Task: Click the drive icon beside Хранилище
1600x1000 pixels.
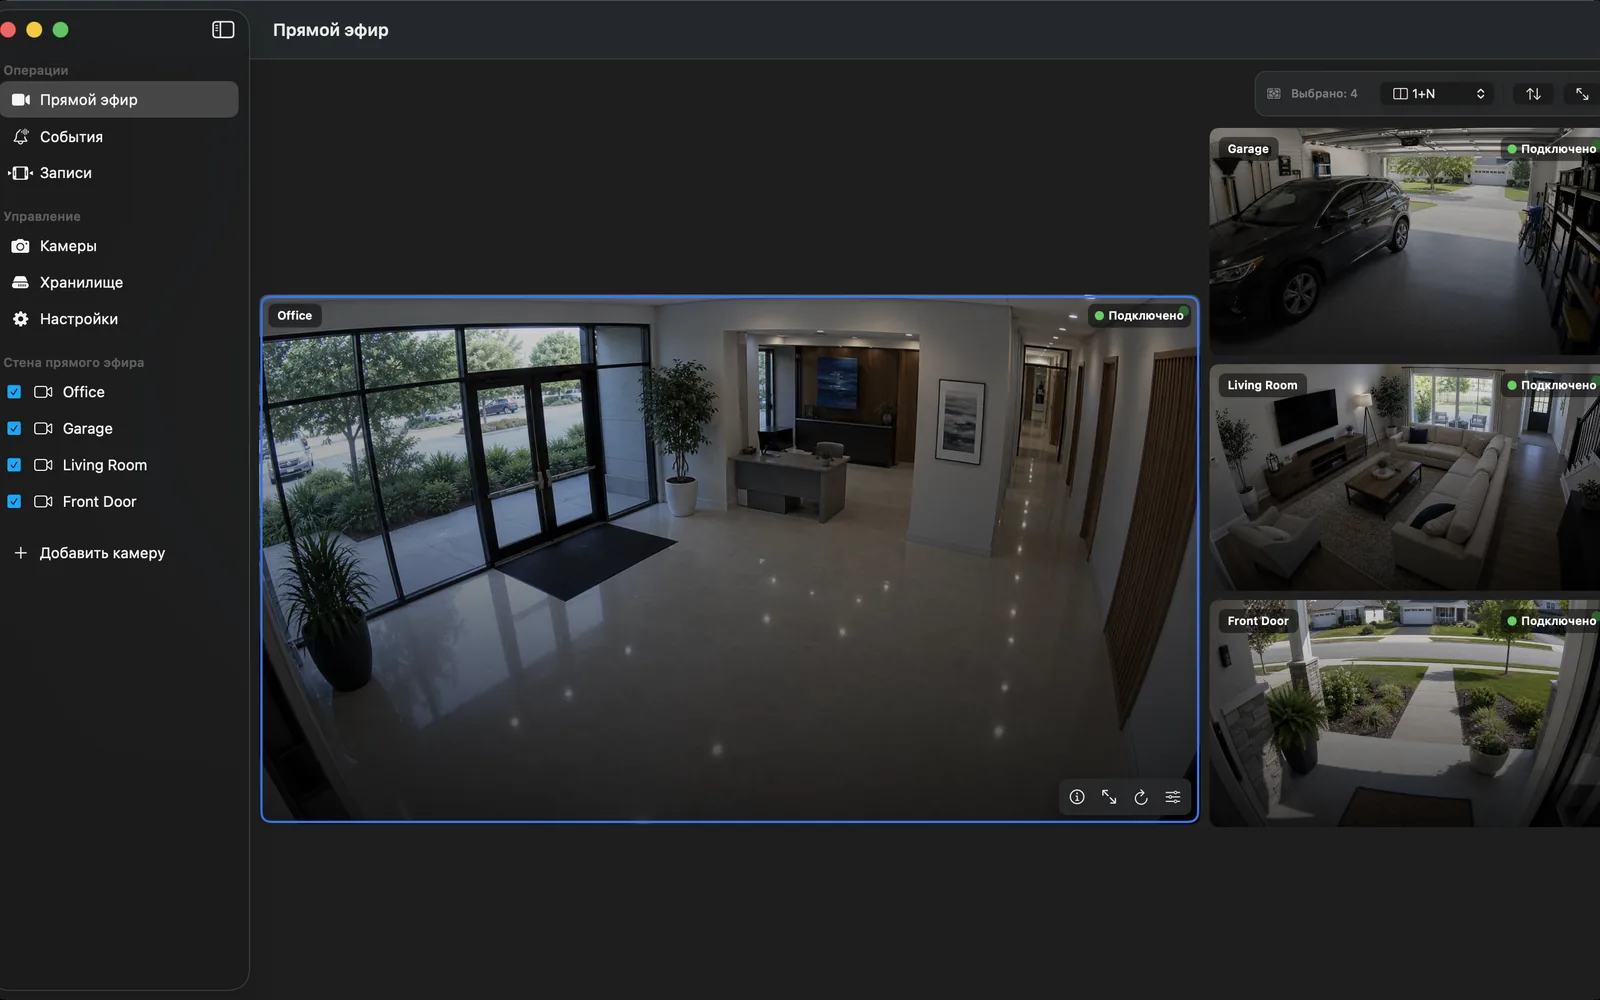Action: 20,283
